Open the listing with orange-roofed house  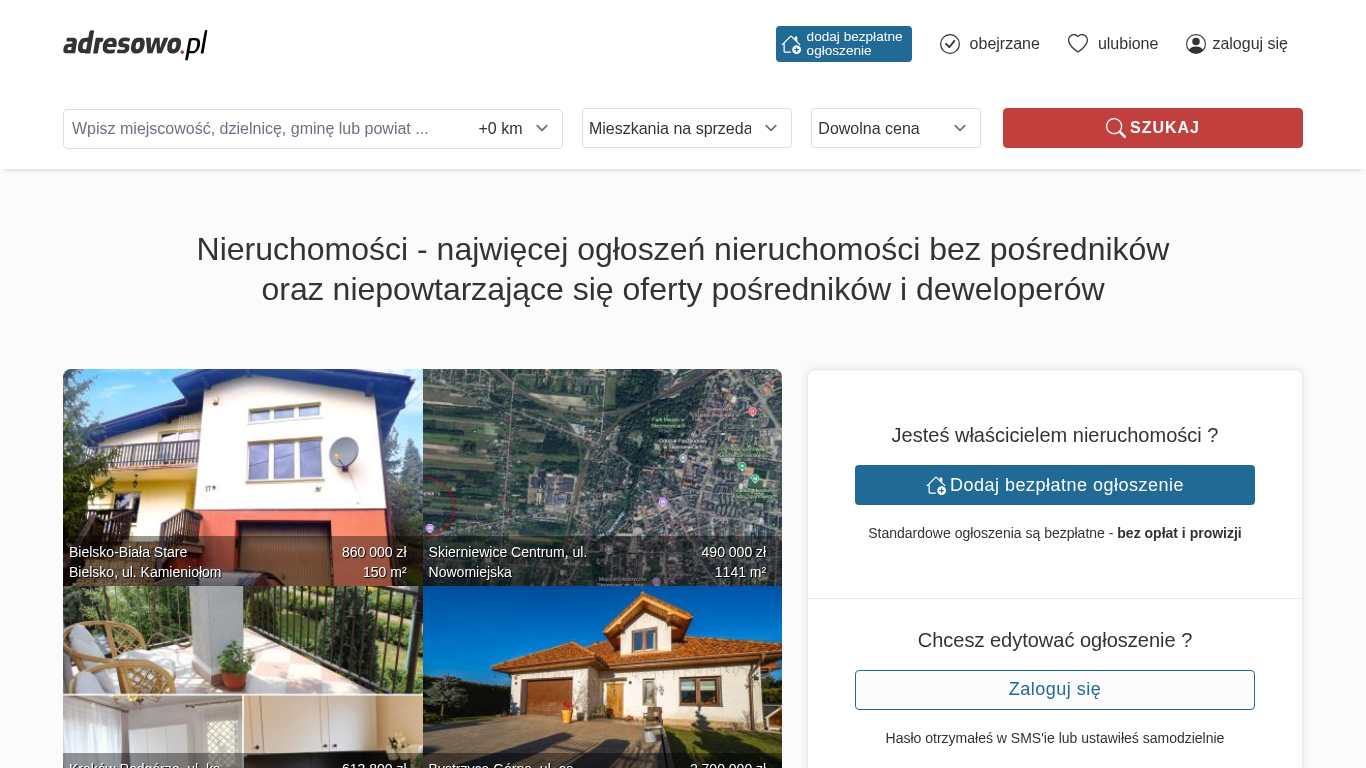602,670
